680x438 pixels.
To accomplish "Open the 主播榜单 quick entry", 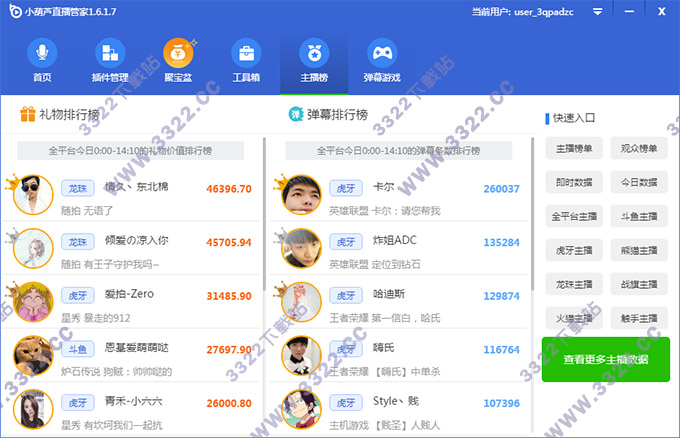I will click(x=575, y=149).
